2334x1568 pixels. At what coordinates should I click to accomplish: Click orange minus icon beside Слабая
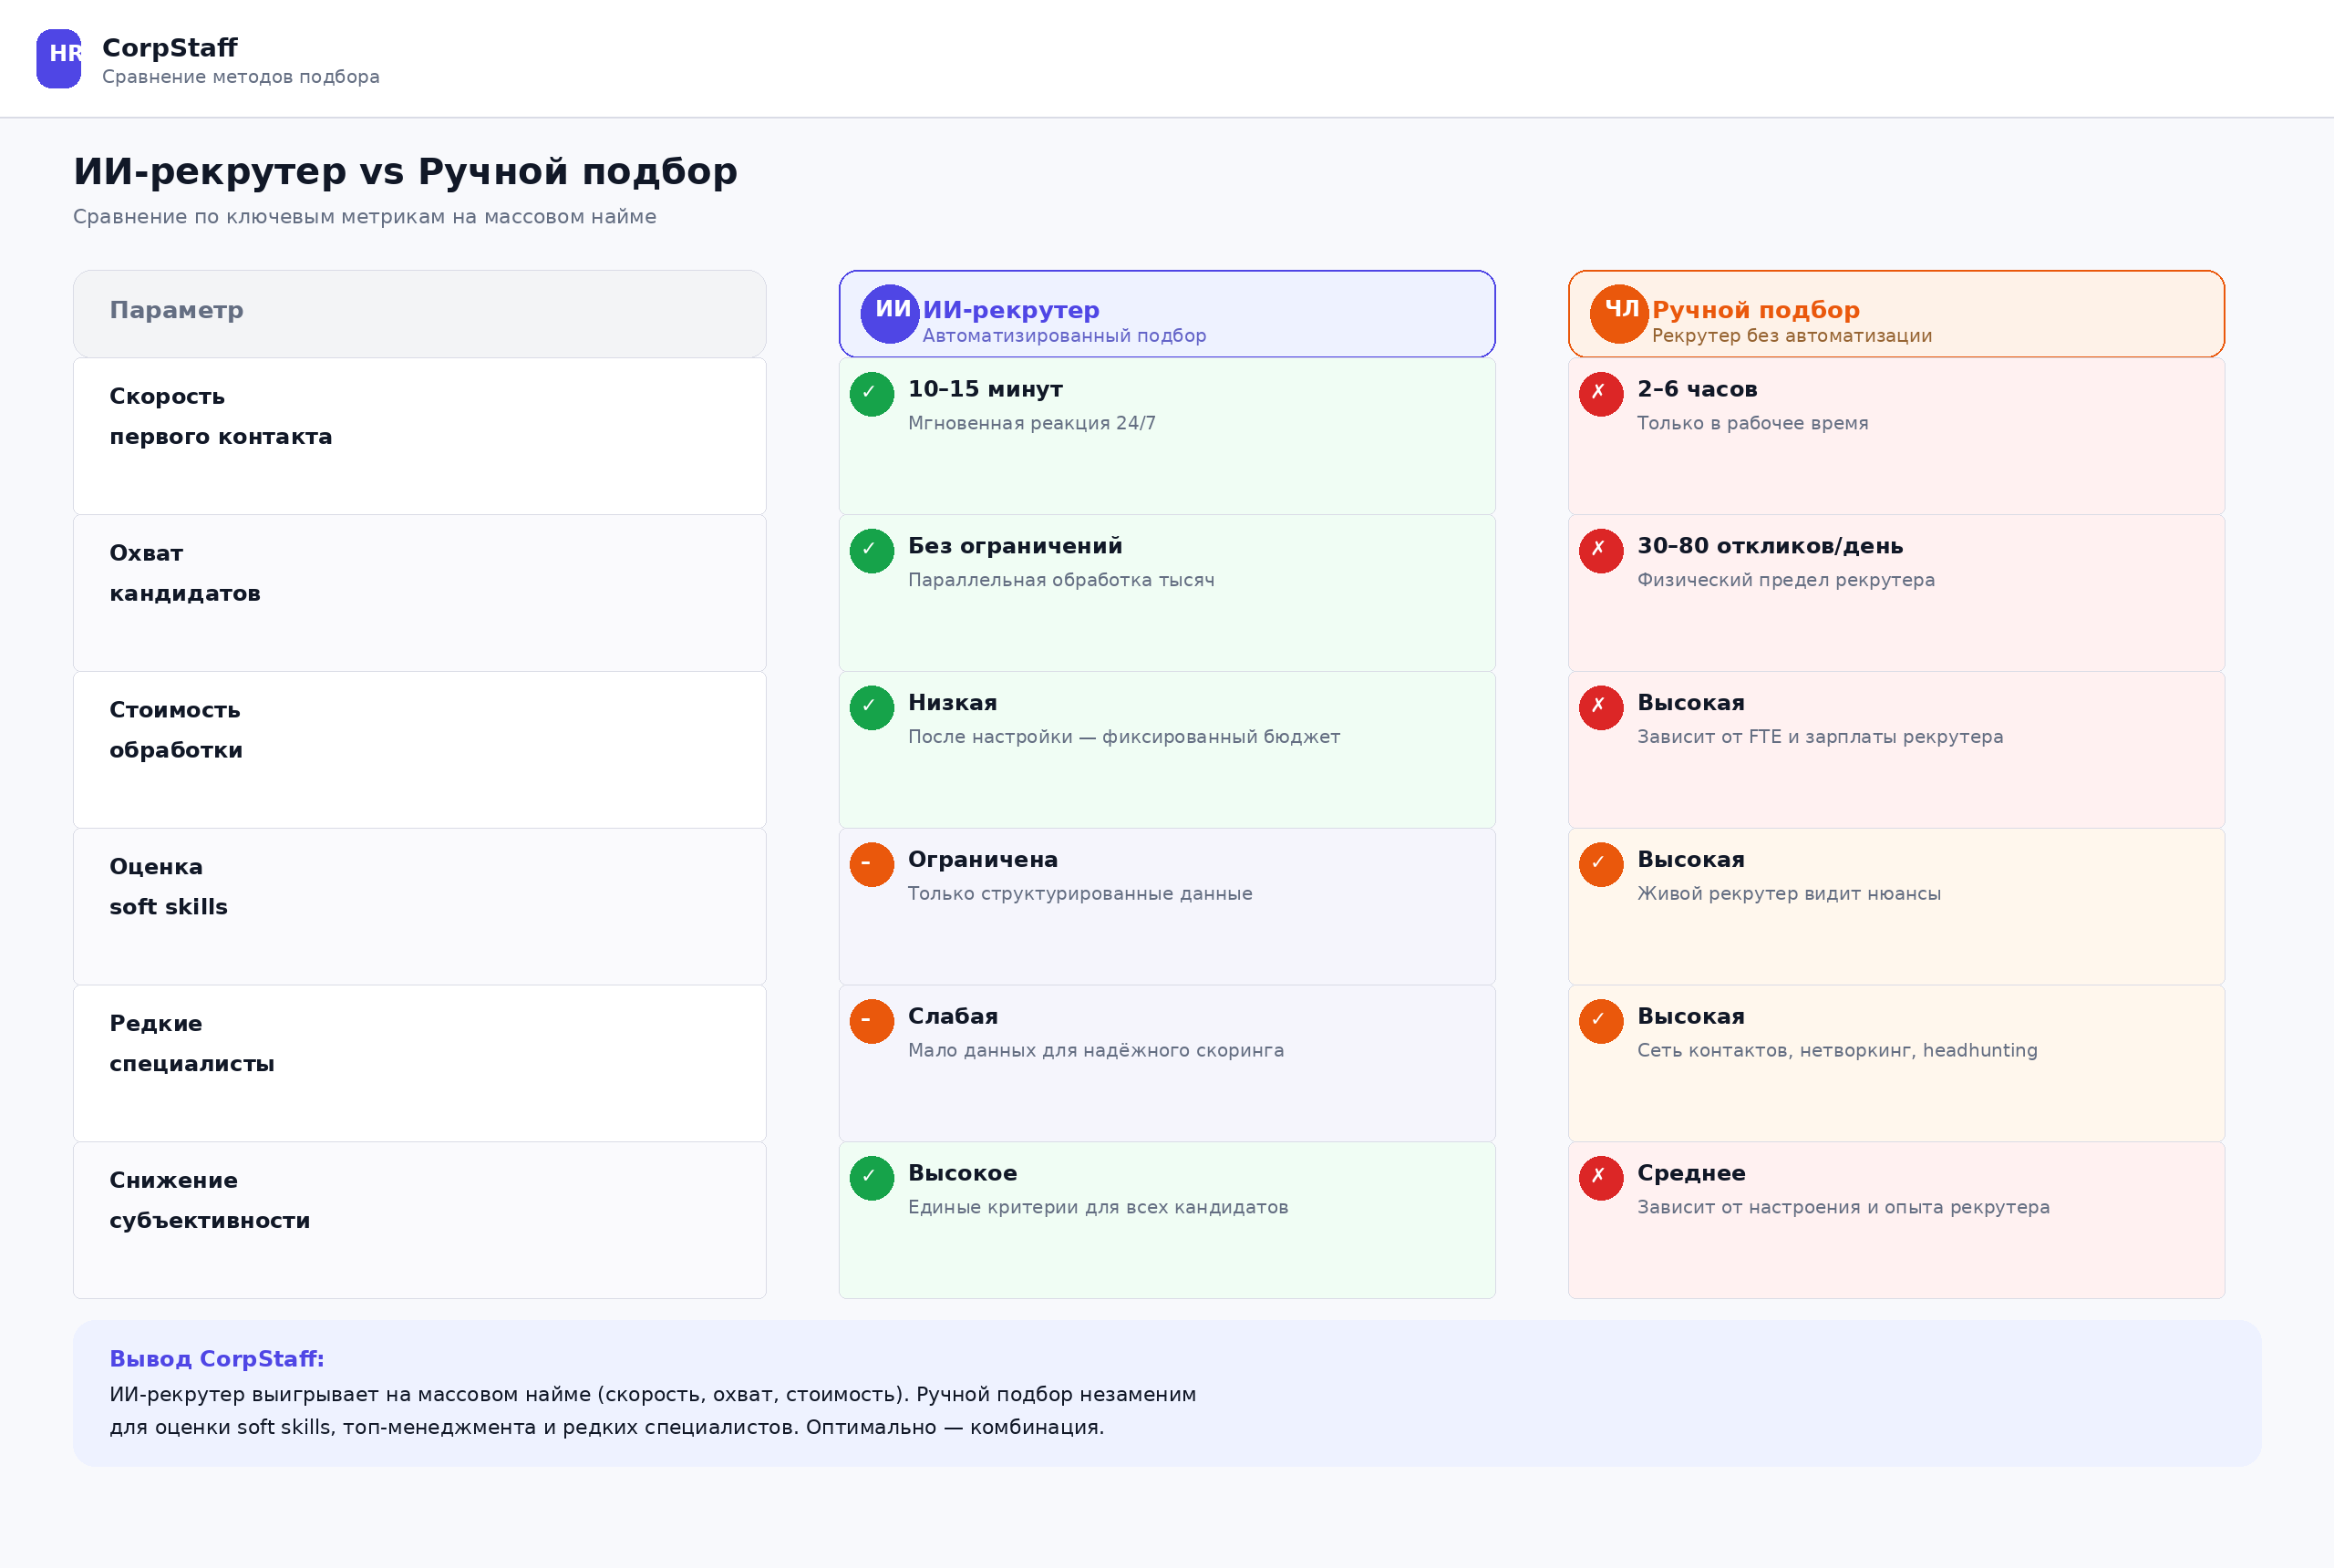(x=872, y=1021)
